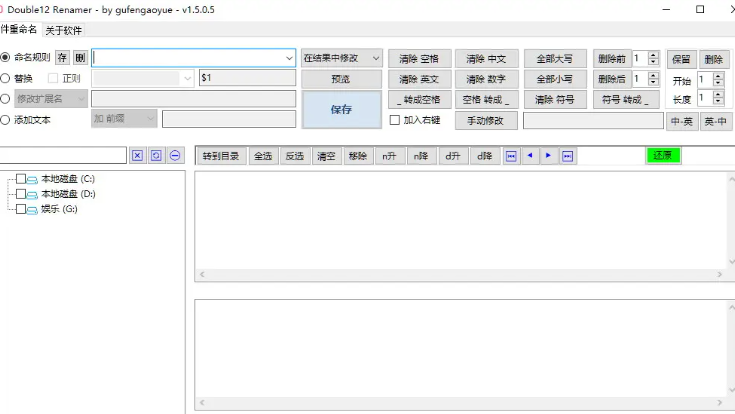Click the green 还原 restore button
This screenshot has width=735, height=414.
[662, 156]
